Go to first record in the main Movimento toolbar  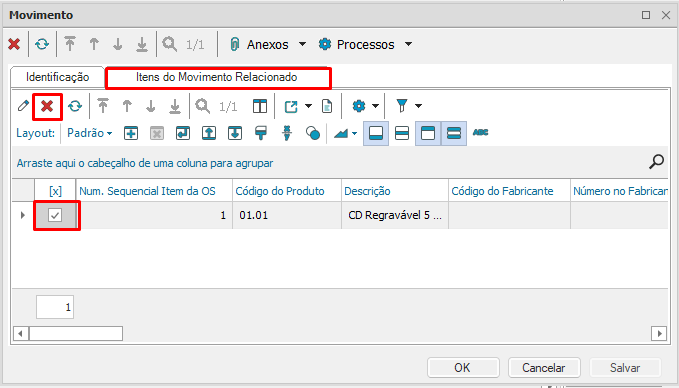tap(70, 44)
